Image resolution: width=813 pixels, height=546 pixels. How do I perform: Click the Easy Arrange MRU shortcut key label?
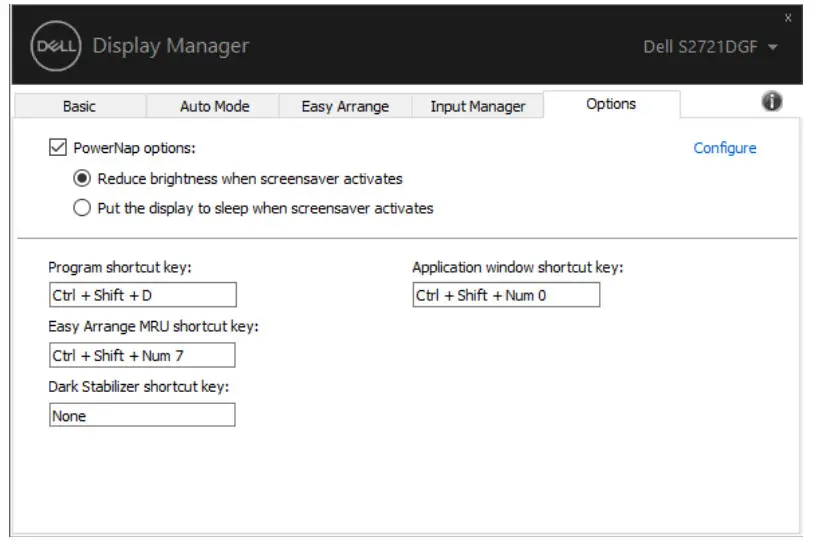pos(153,326)
